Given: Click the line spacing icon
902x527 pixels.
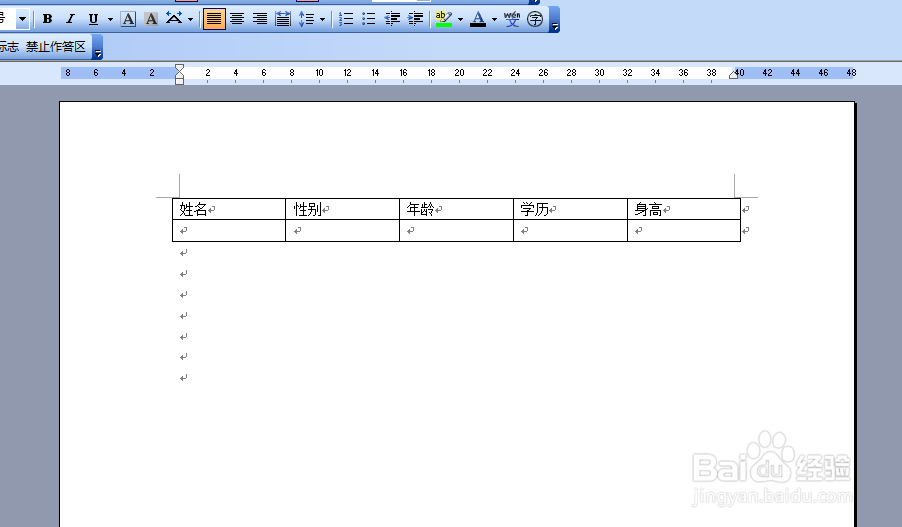Looking at the screenshot, I should pos(306,19).
